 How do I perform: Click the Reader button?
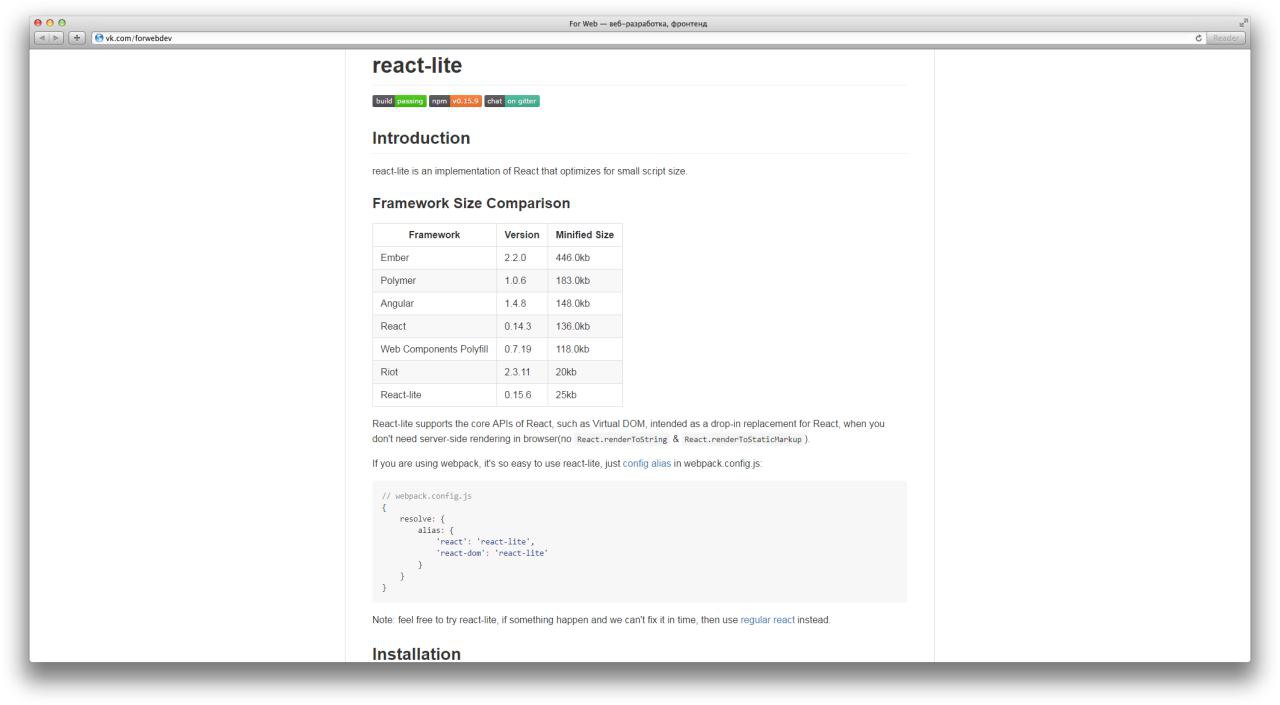[1226, 38]
